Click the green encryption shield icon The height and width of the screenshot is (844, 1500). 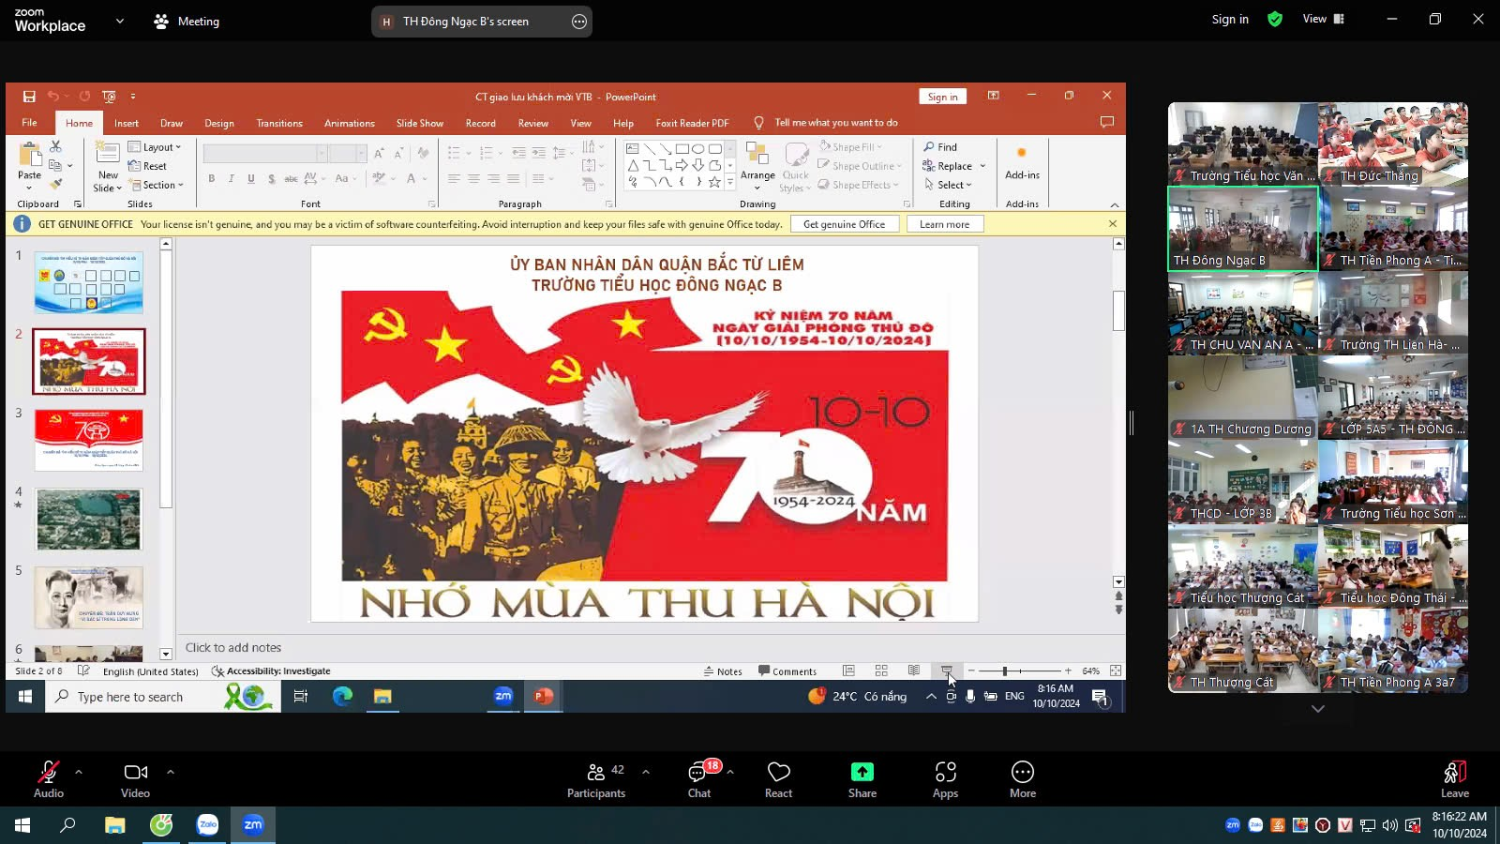1275,19
